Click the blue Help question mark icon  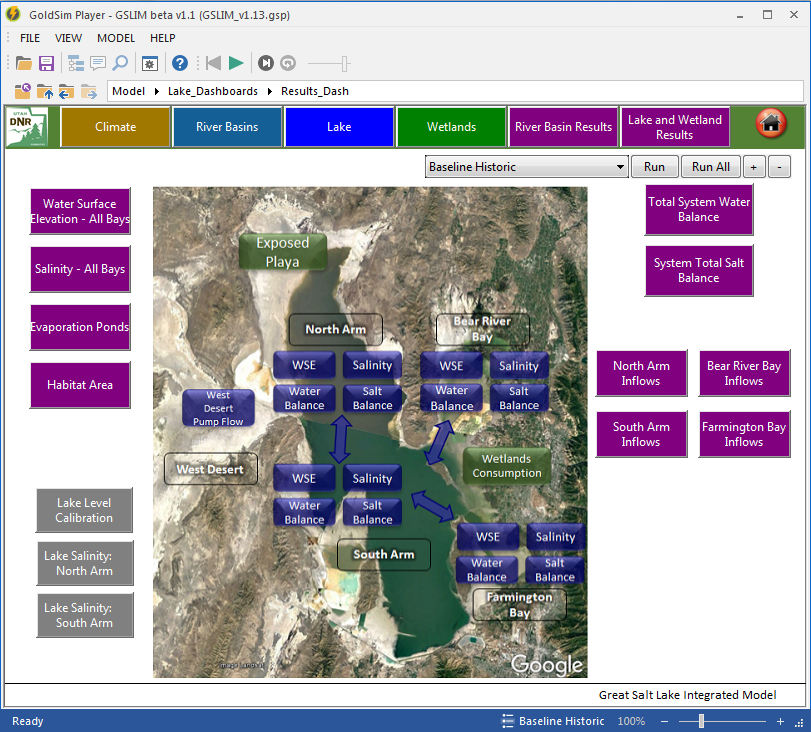[179, 64]
